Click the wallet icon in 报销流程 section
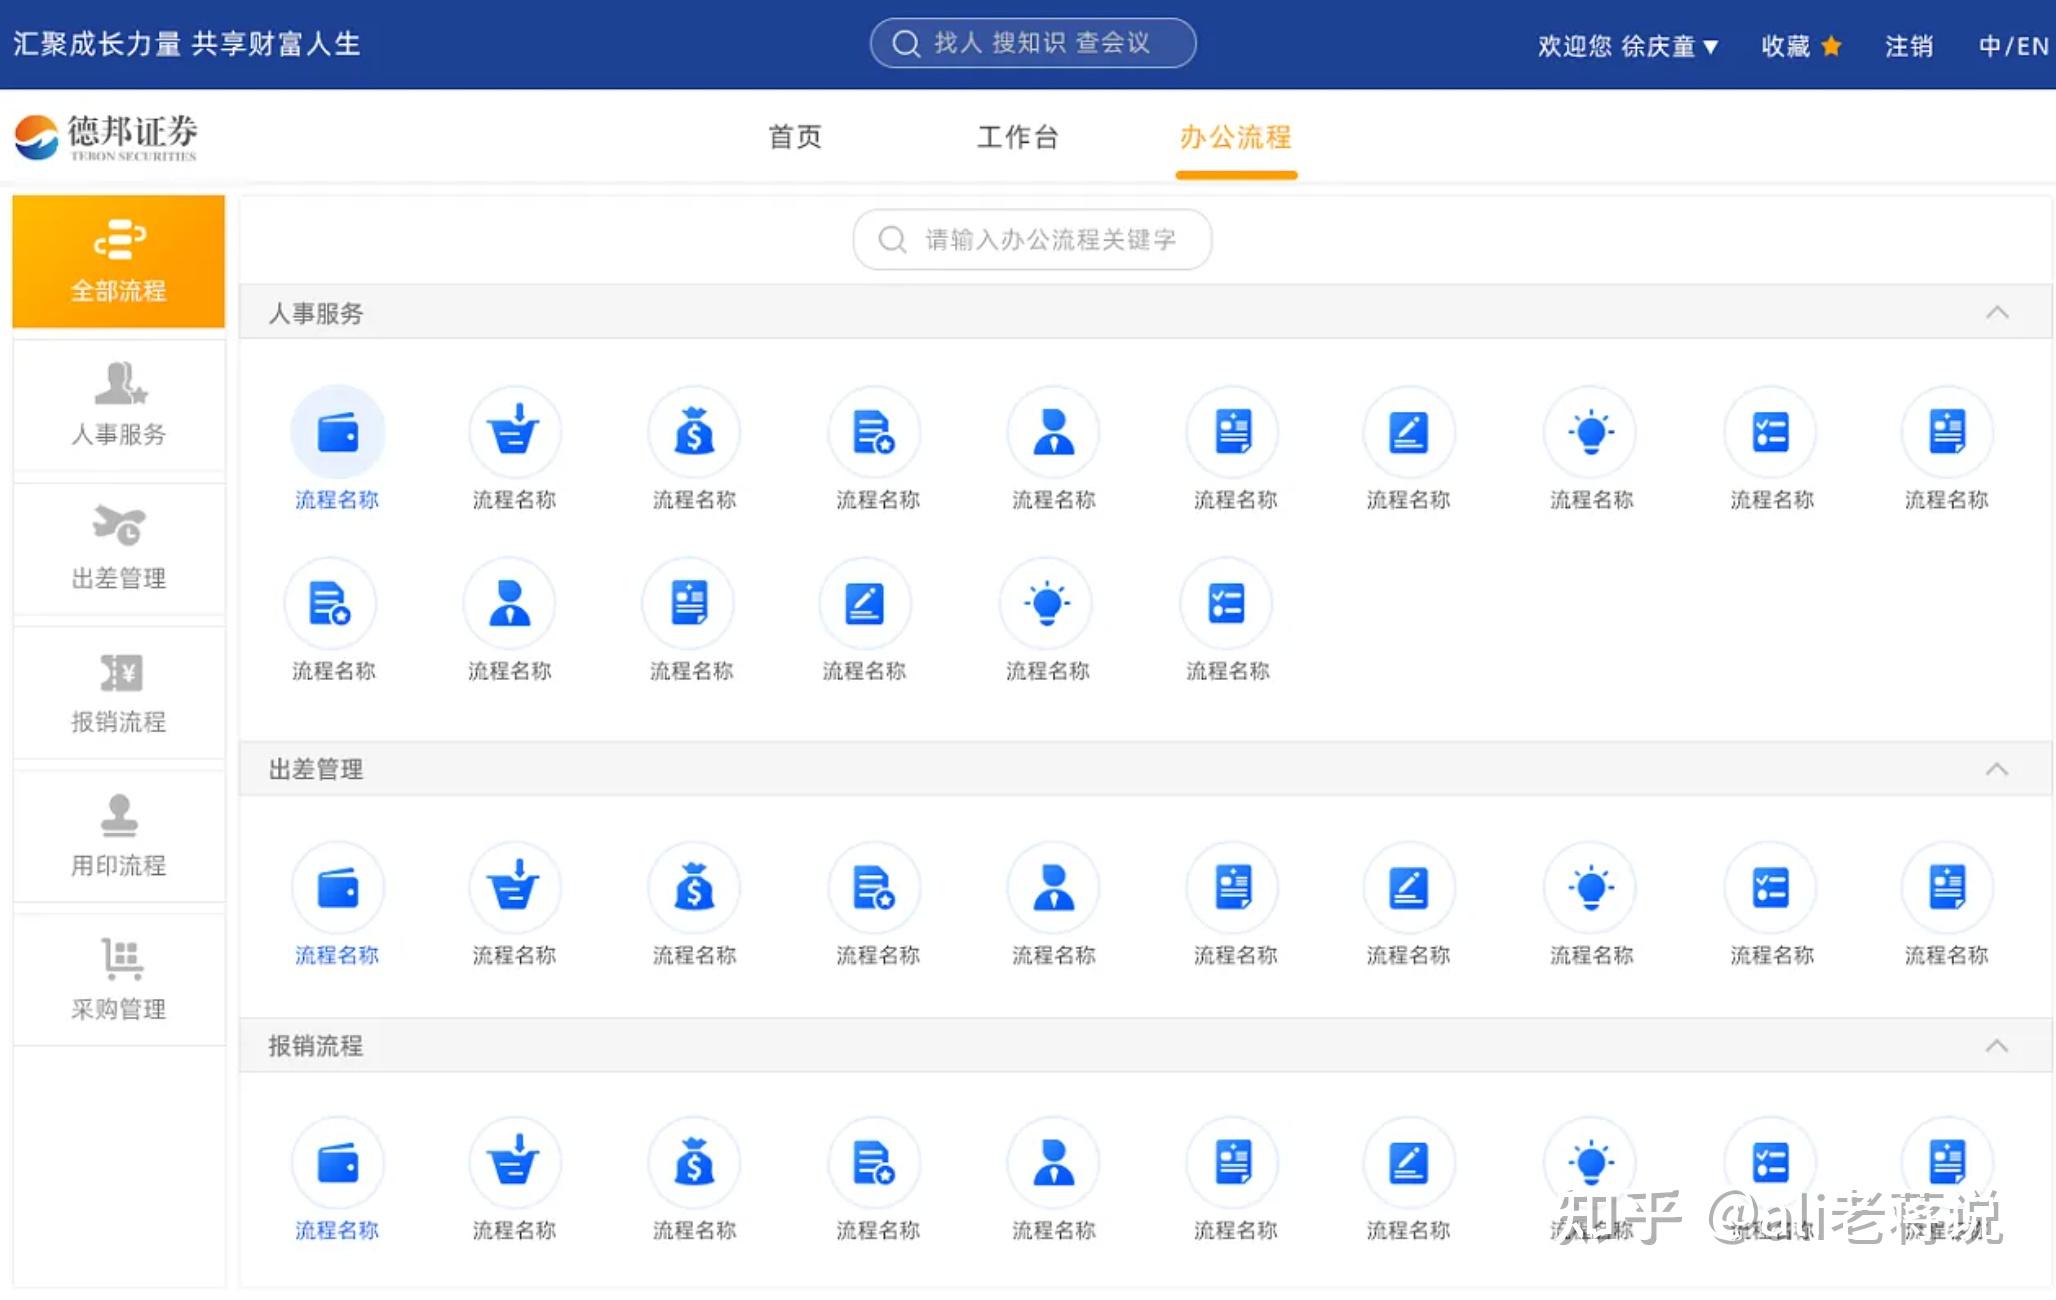Image resolution: width=2056 pixels, height=1300 pixels. (x=337, y=1164)
